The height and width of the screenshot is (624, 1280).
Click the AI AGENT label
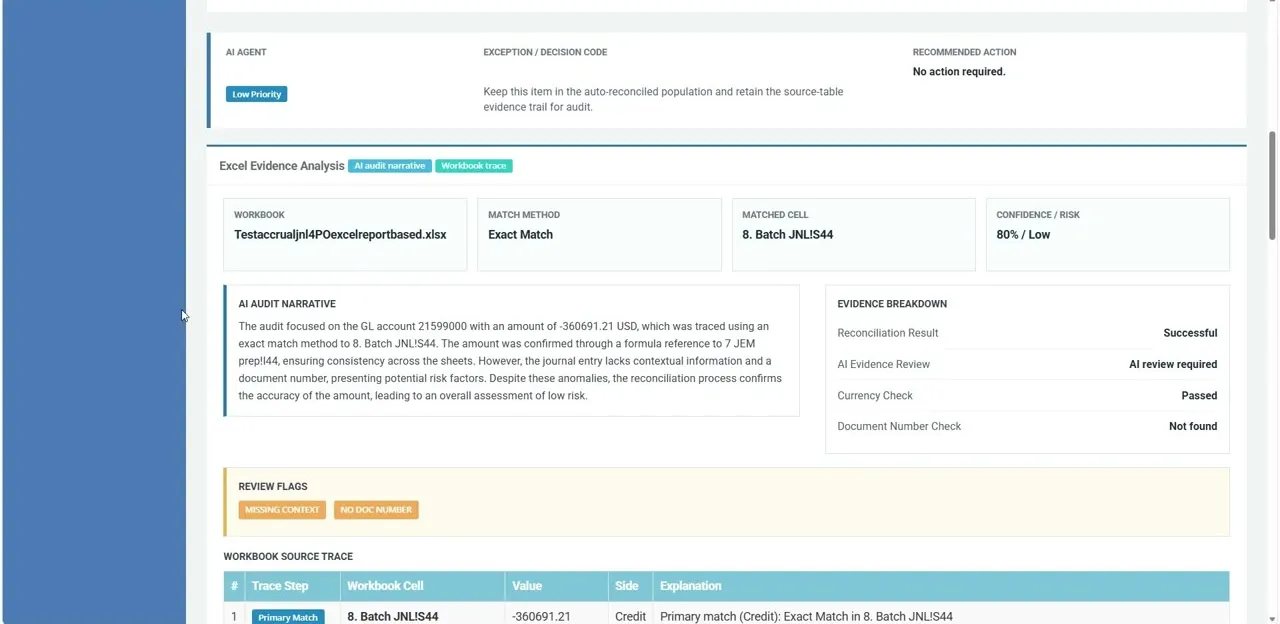point(246,52)
